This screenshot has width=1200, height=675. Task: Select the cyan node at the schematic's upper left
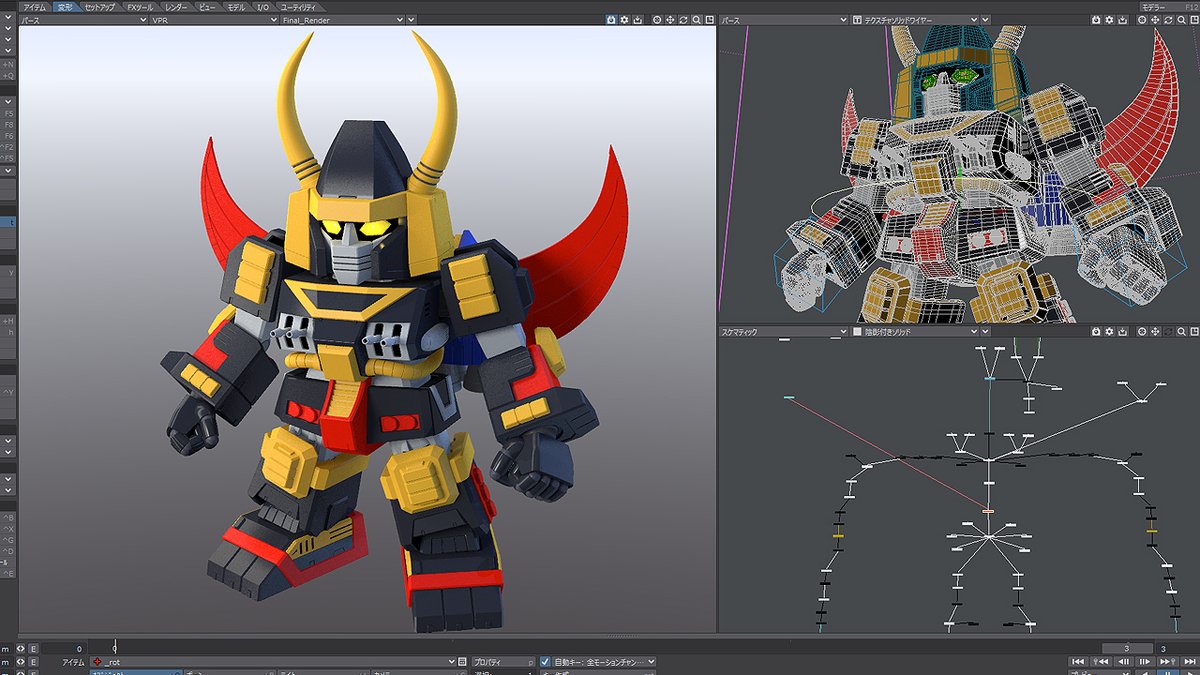789,398
